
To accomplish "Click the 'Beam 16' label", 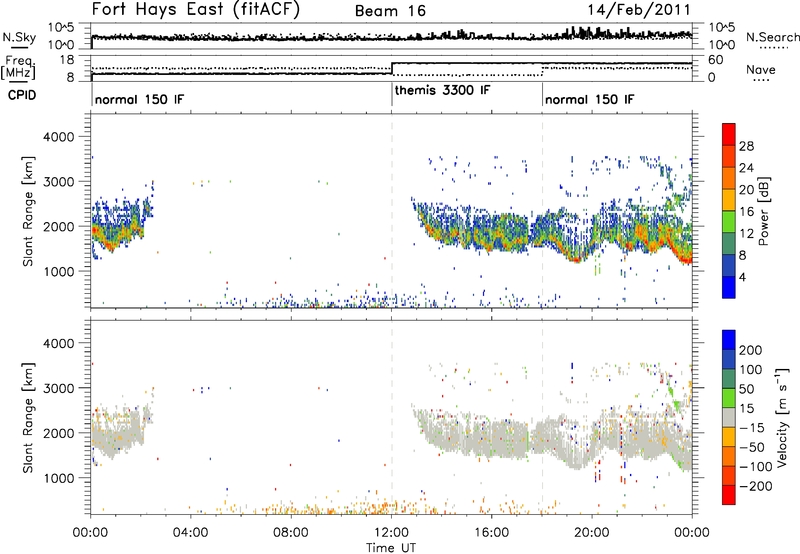I will point(390,11).
